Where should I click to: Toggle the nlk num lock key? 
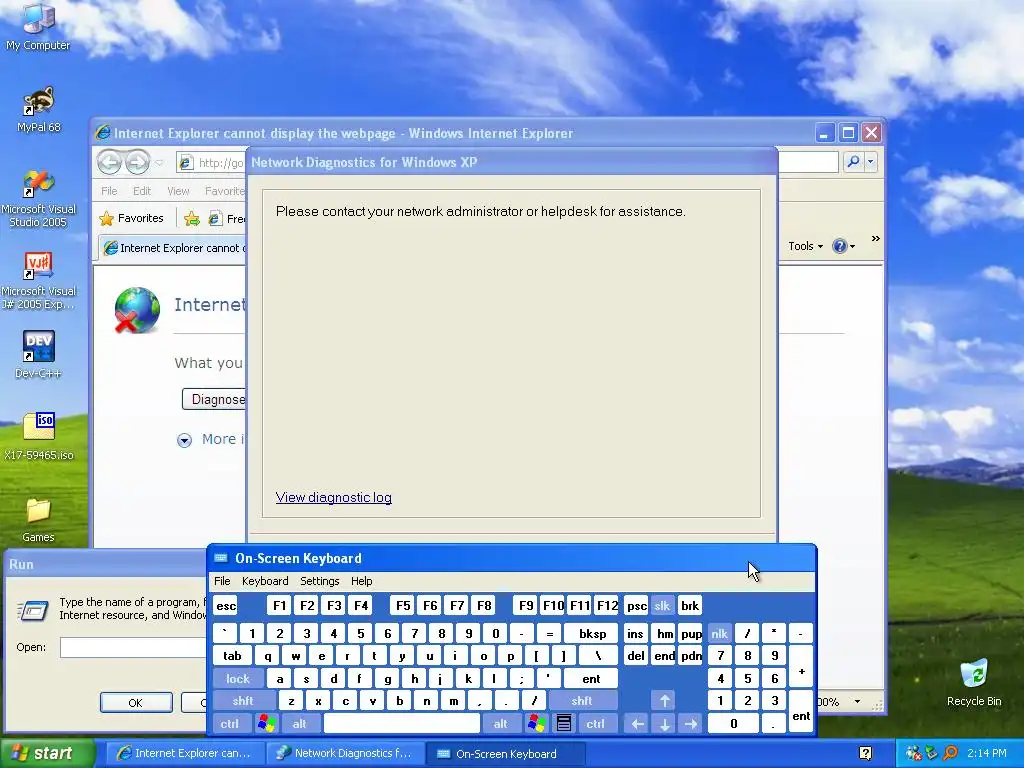click(719, 633)
